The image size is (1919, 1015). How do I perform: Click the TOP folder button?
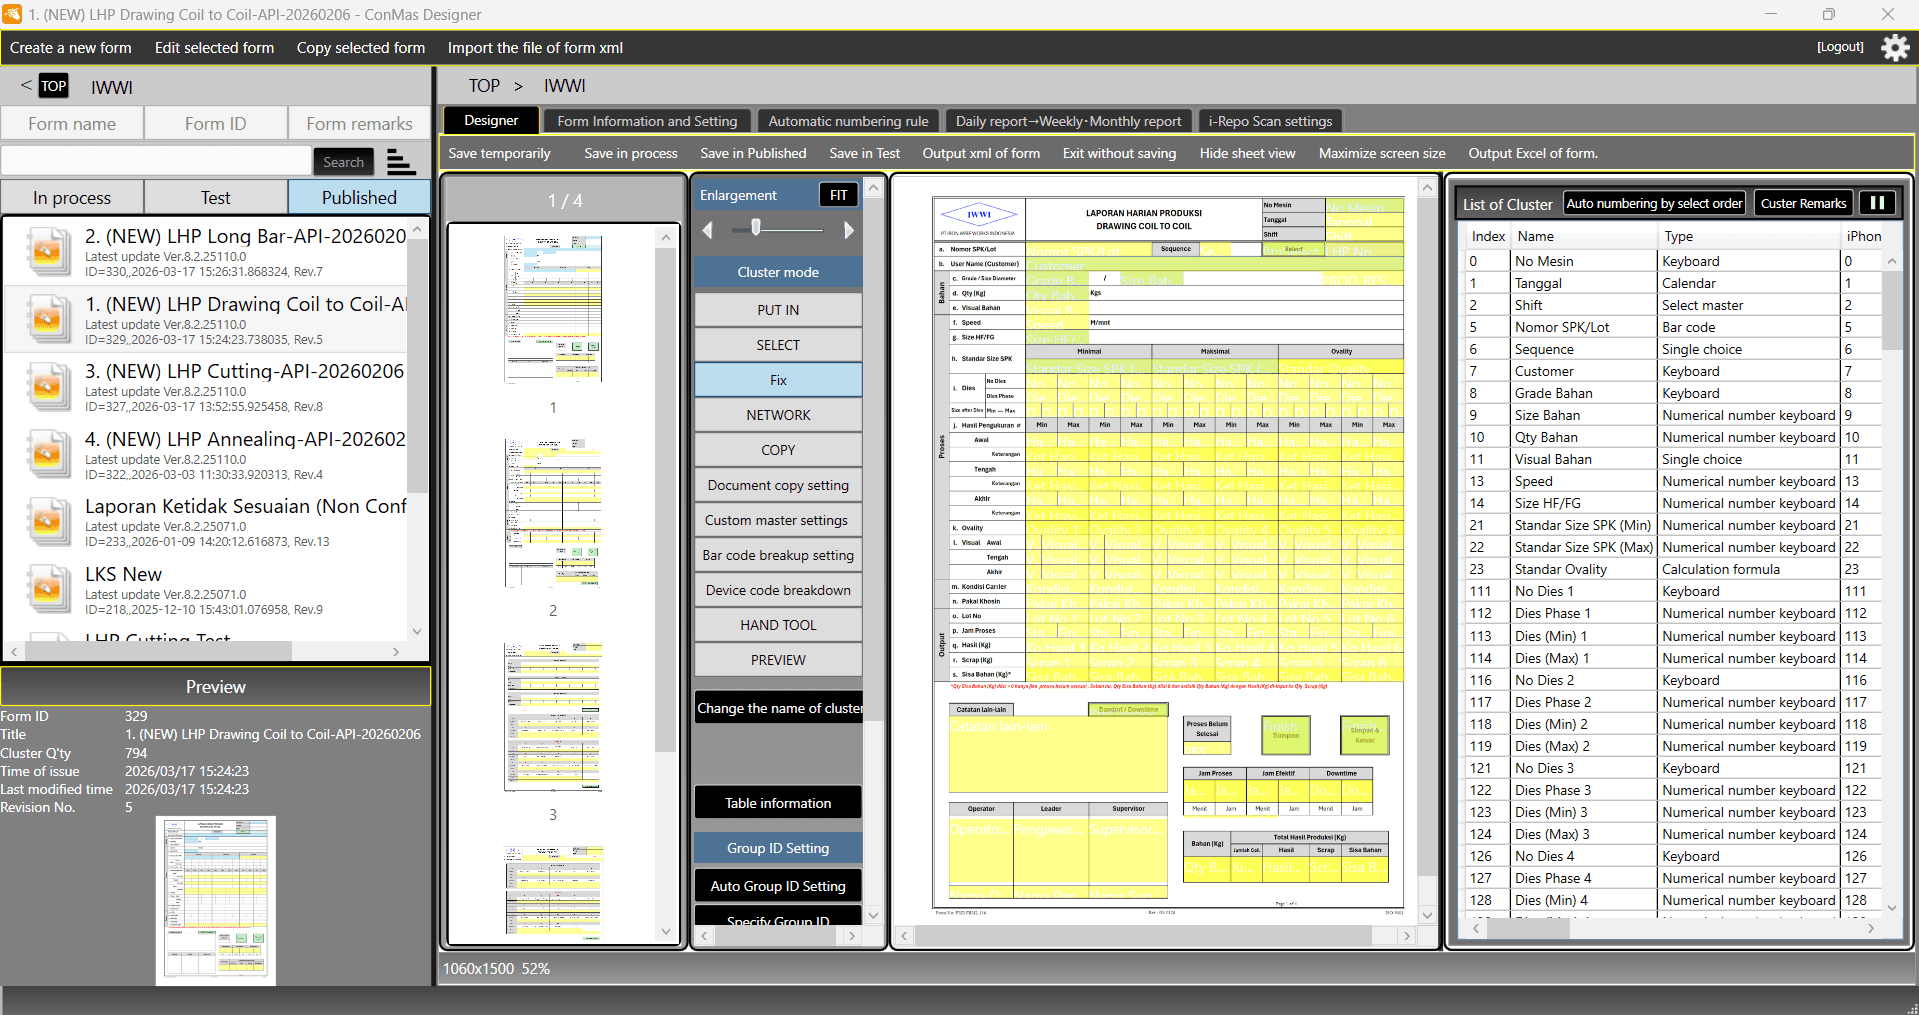[x=54, y=86]
